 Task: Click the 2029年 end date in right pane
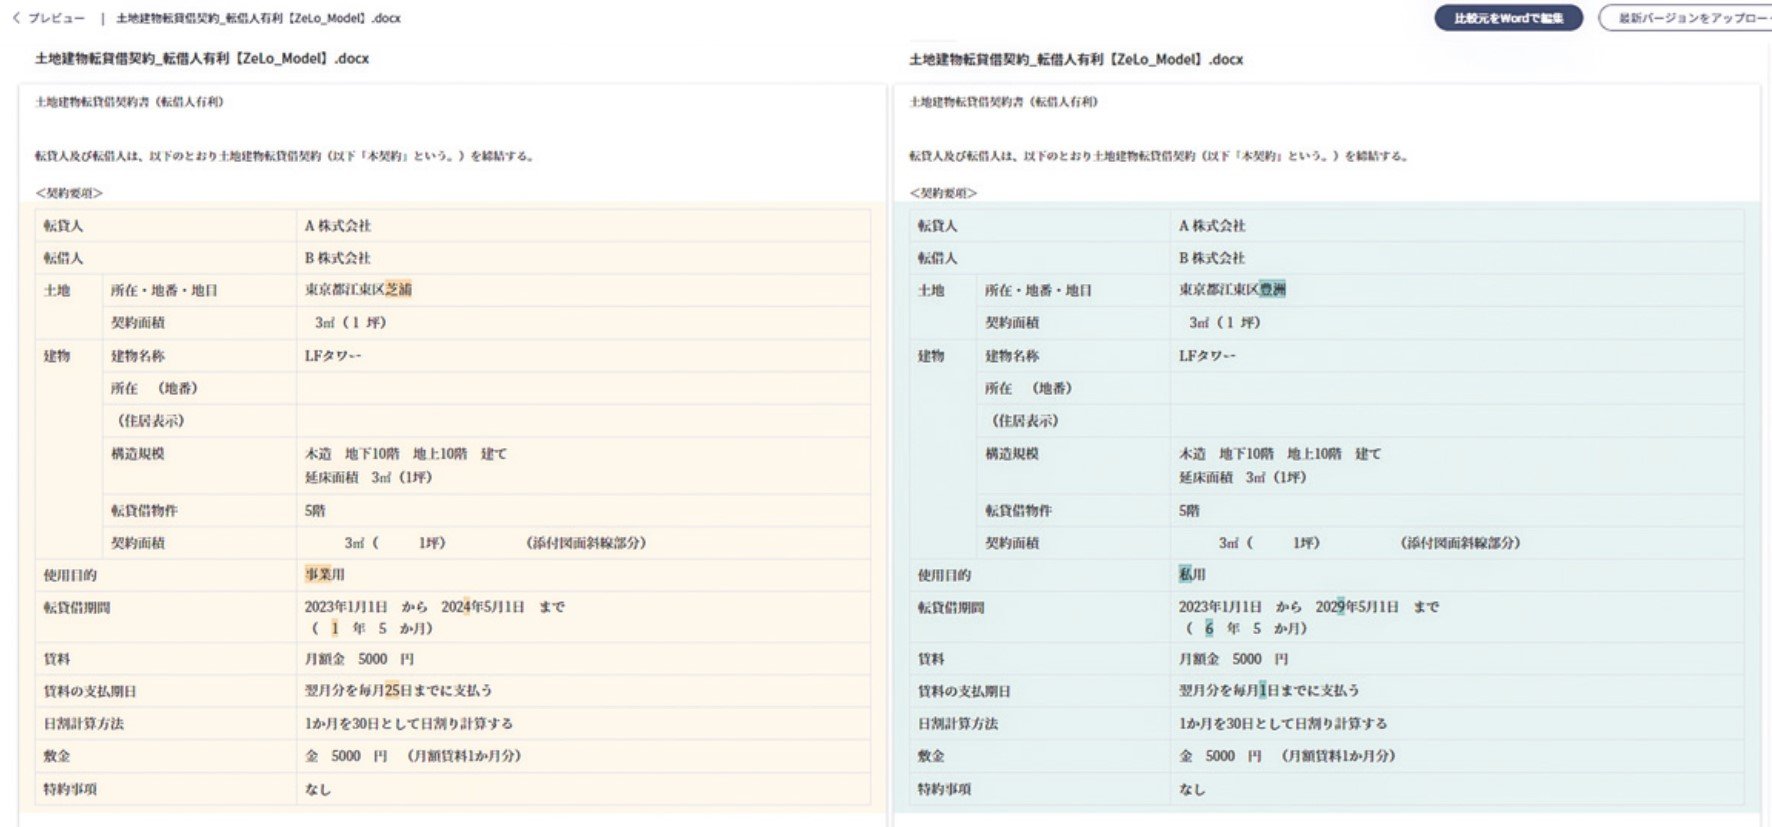(1330, 607)
